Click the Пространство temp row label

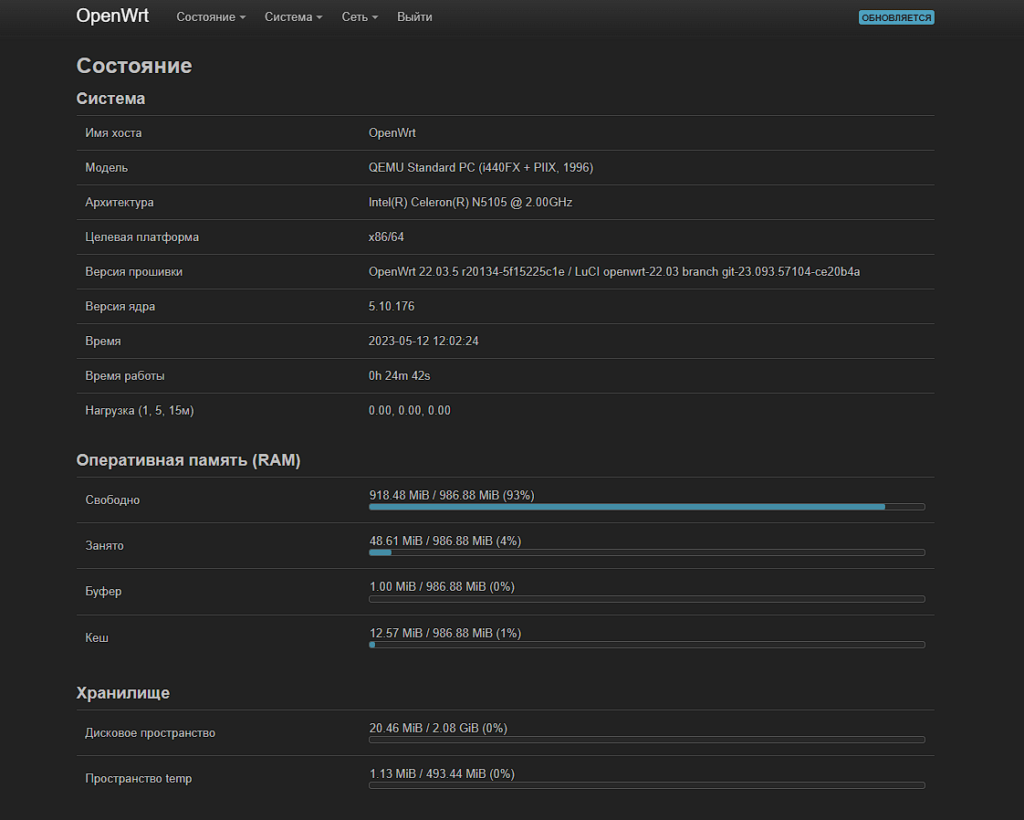138,778
